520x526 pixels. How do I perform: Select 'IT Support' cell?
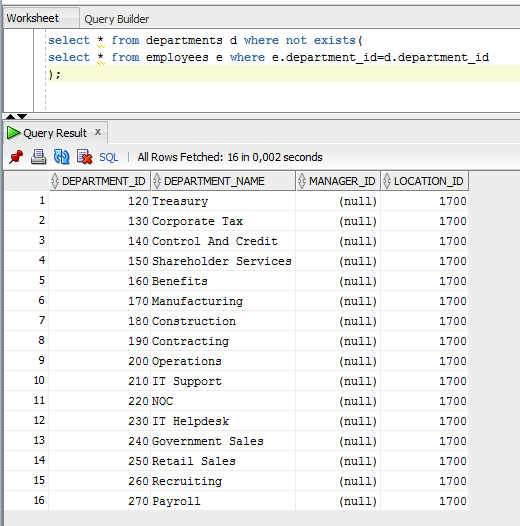223,381
